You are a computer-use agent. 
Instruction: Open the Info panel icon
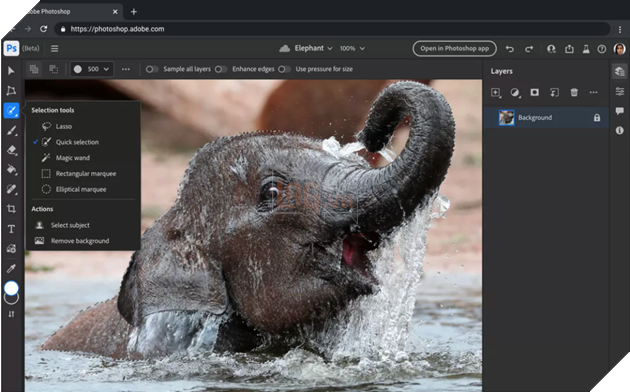click(x=620, y=131)
